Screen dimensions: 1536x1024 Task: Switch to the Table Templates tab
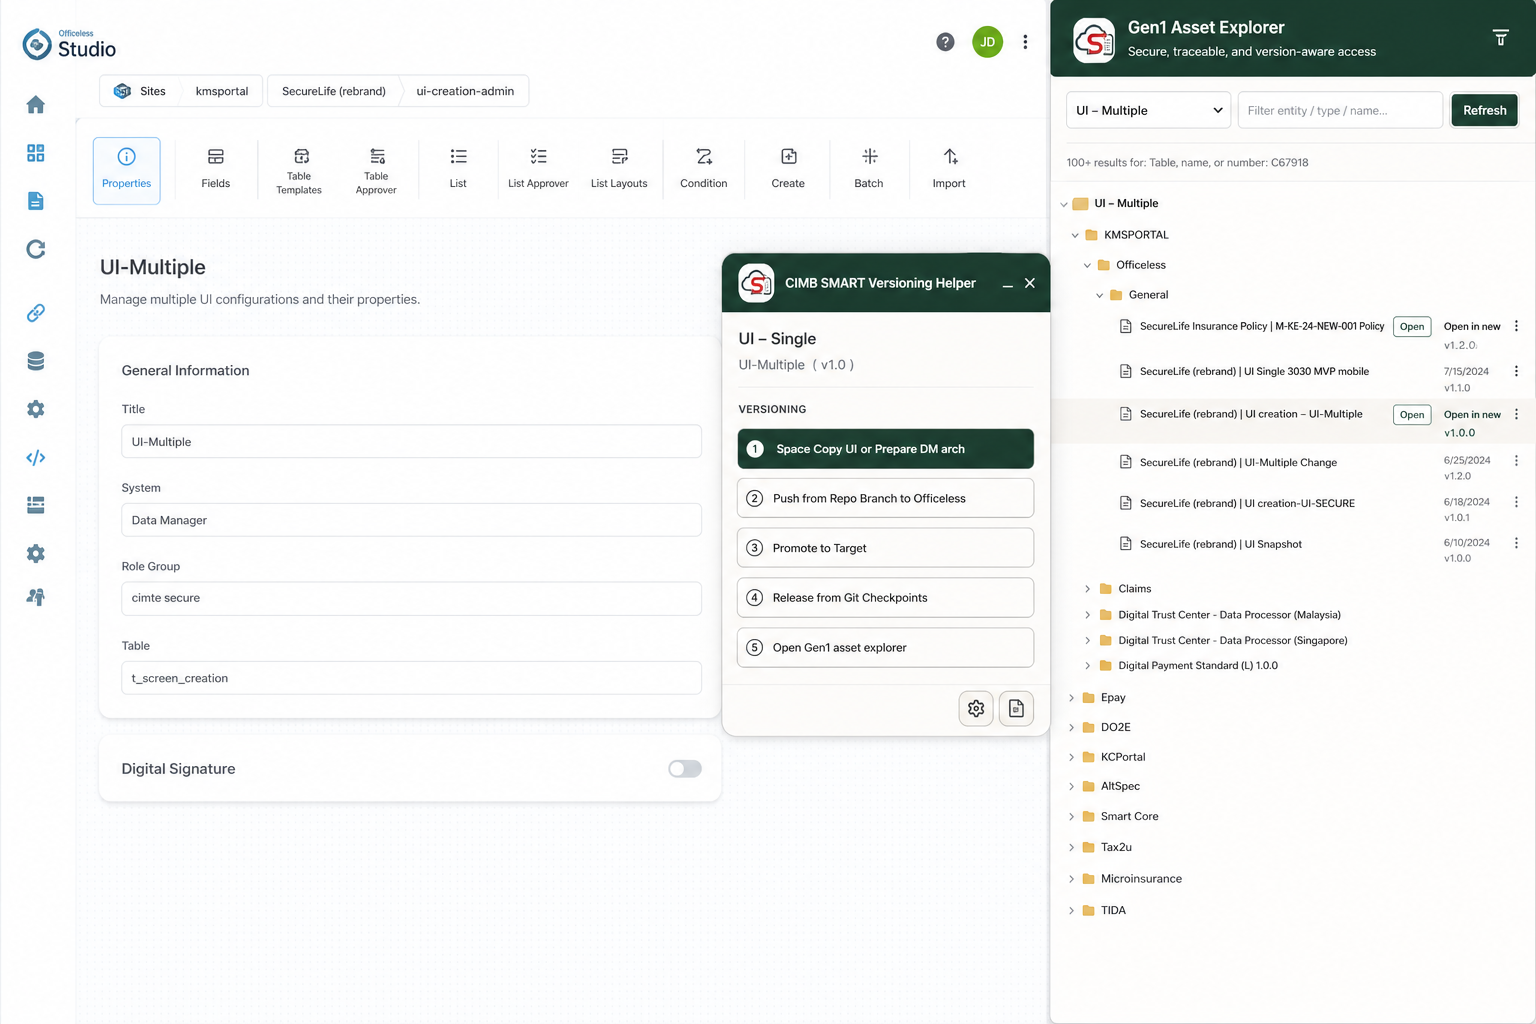click(x=299, y=170)
